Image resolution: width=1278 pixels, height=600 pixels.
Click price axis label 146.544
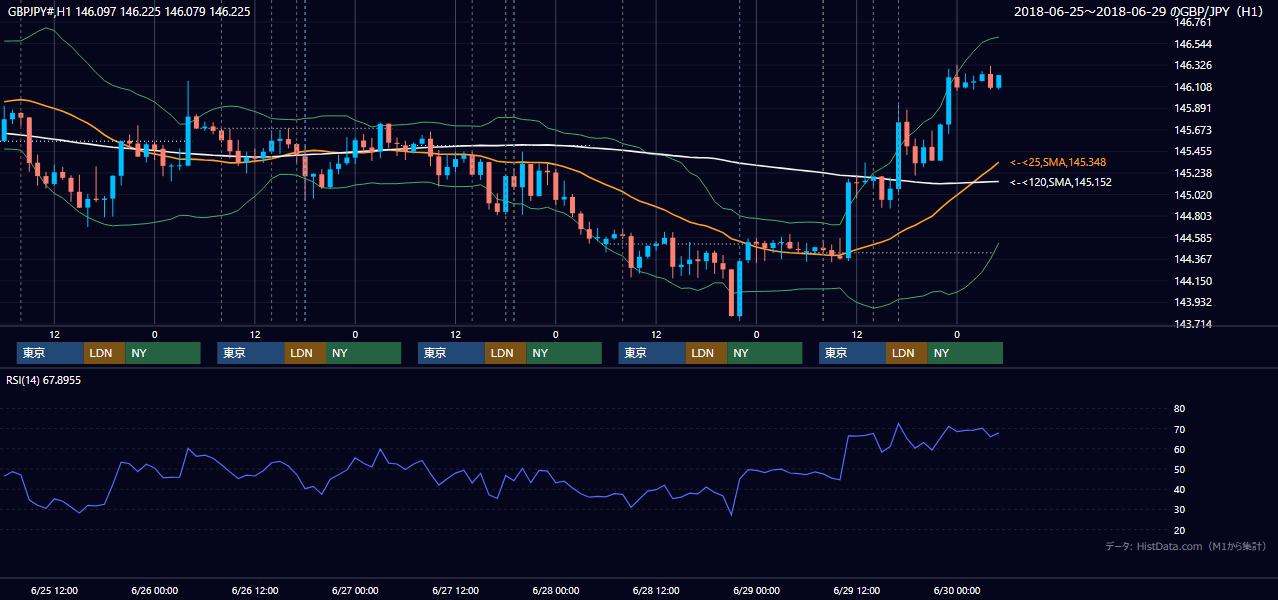1194,44
